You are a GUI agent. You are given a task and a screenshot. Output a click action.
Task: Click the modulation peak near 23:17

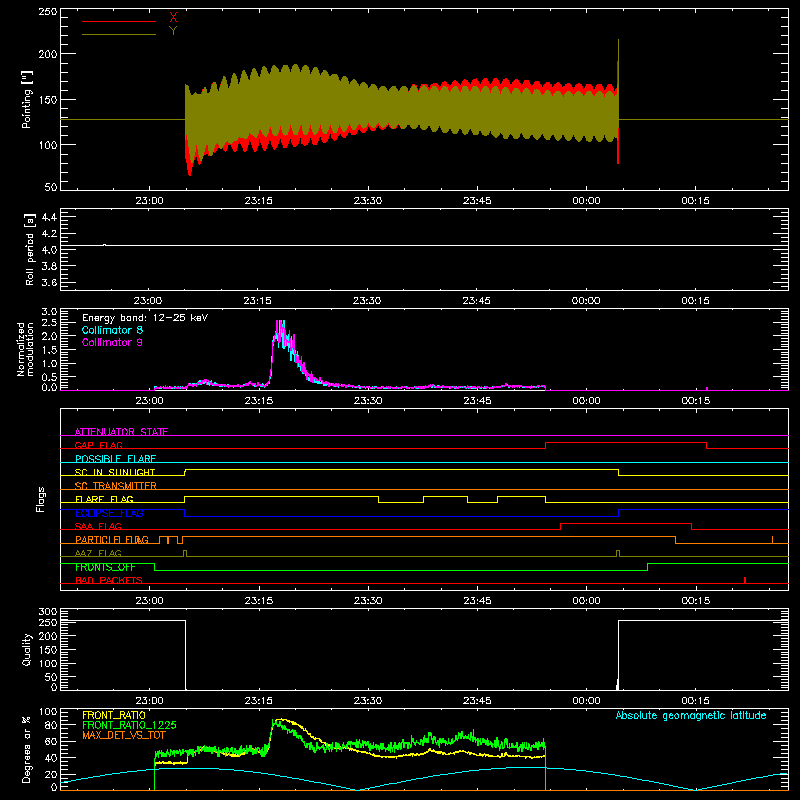[x=281, y=332]
